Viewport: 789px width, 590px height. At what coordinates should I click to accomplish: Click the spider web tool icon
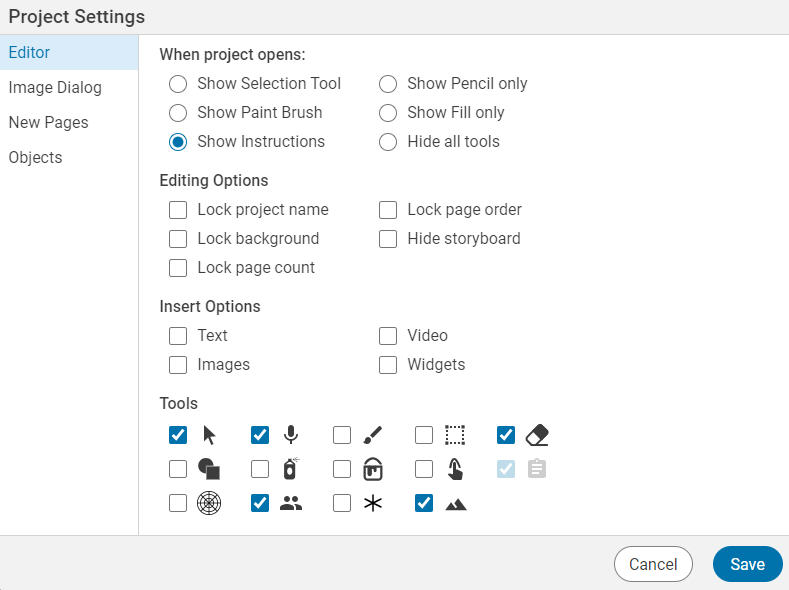pos(209,503)
